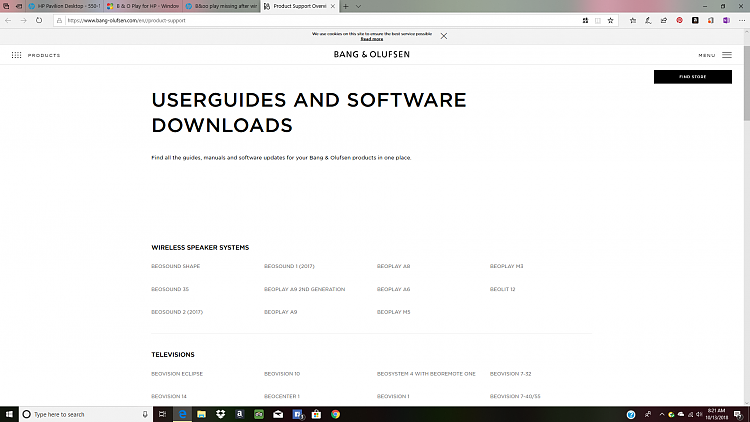This screenshot has height=422, width=750.
Task: Click the OneNote clipper extension icon
Action: pos(726,21)
